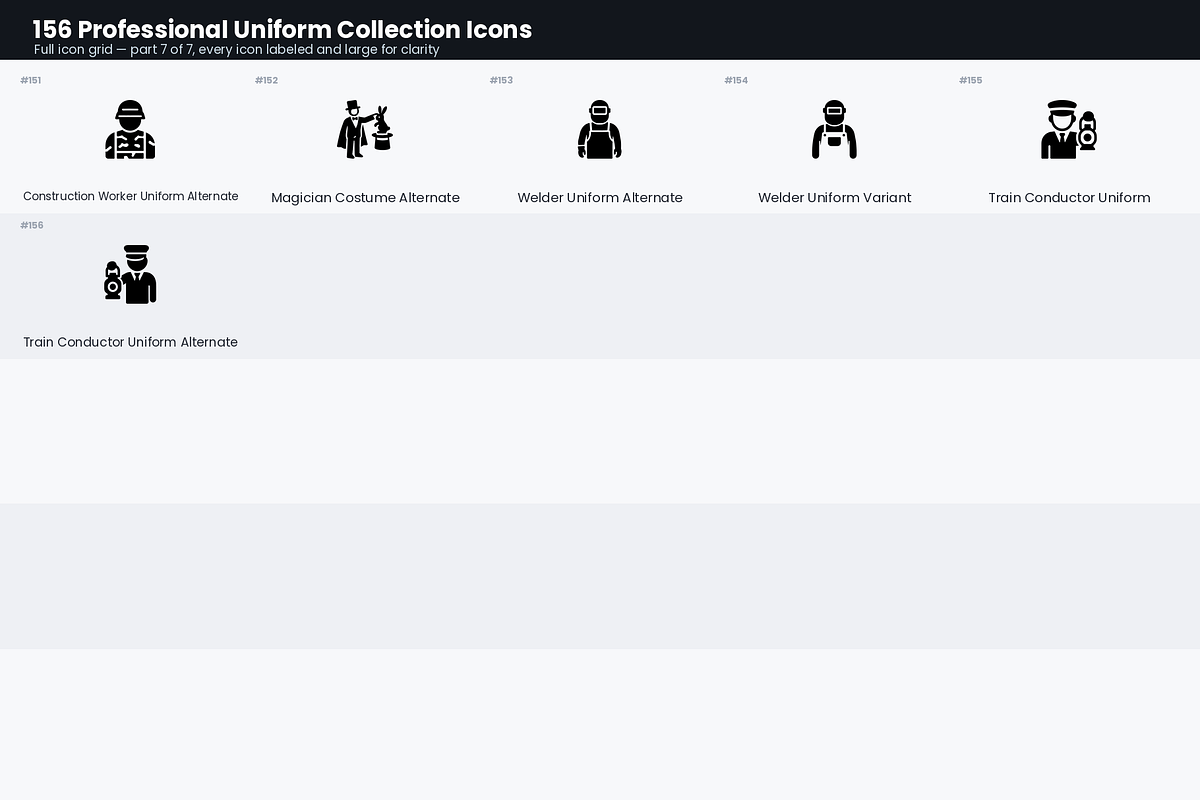Select the Construction Worker Uniform Alternate icon

pos(130,130)
